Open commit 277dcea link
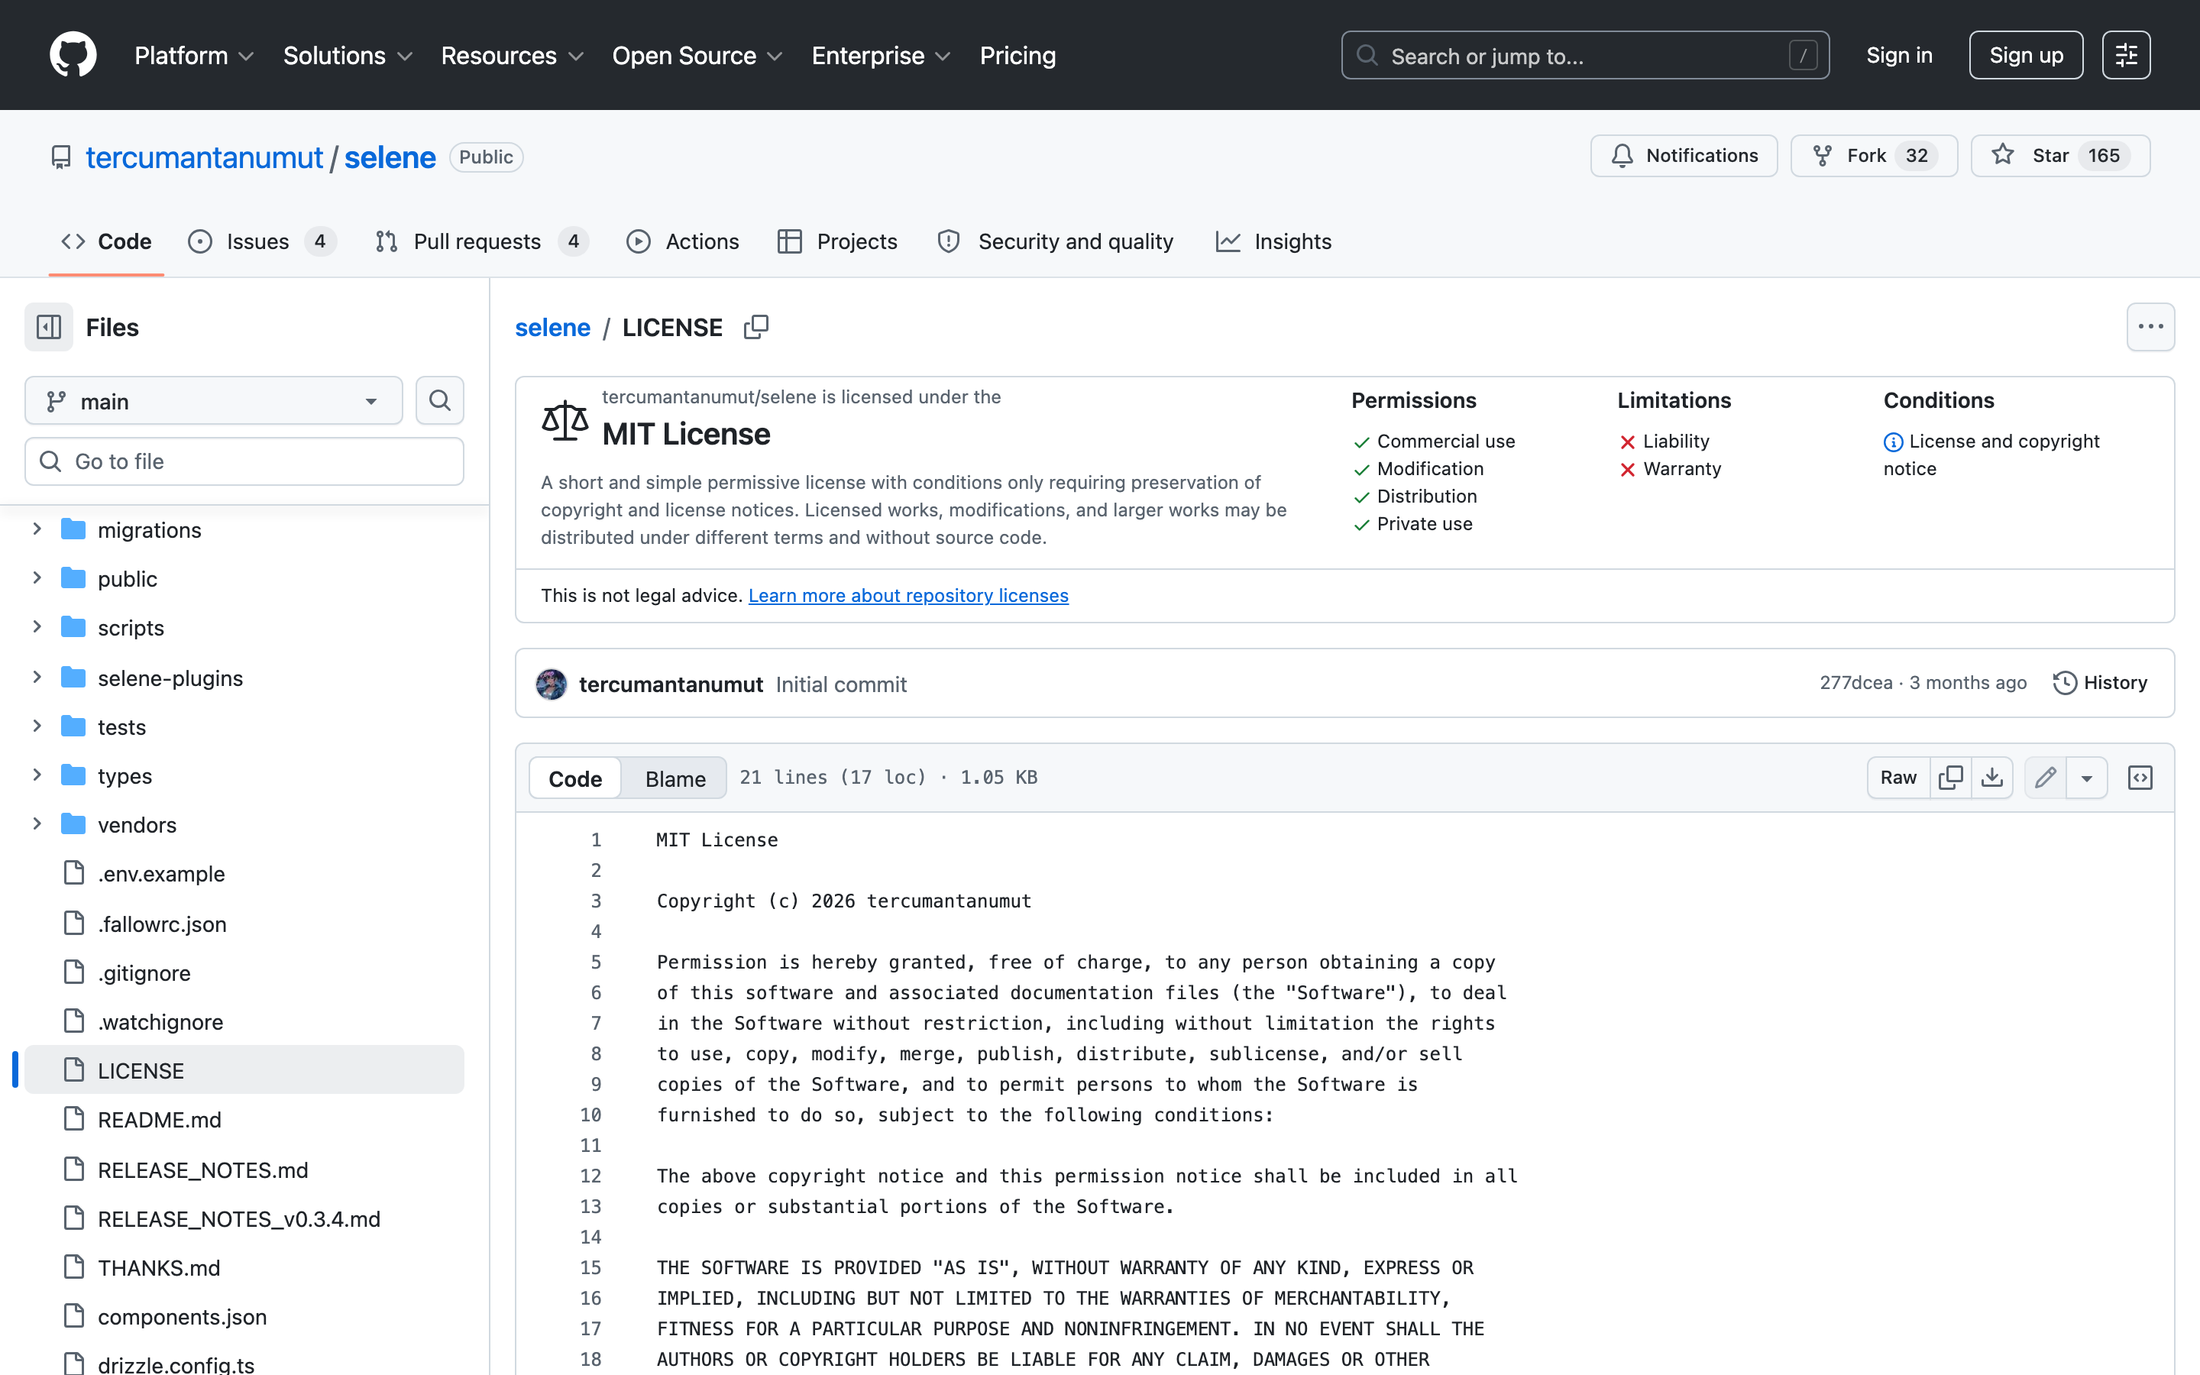The height and width of the screenshot is (1375, 2200). point(1856,683)
